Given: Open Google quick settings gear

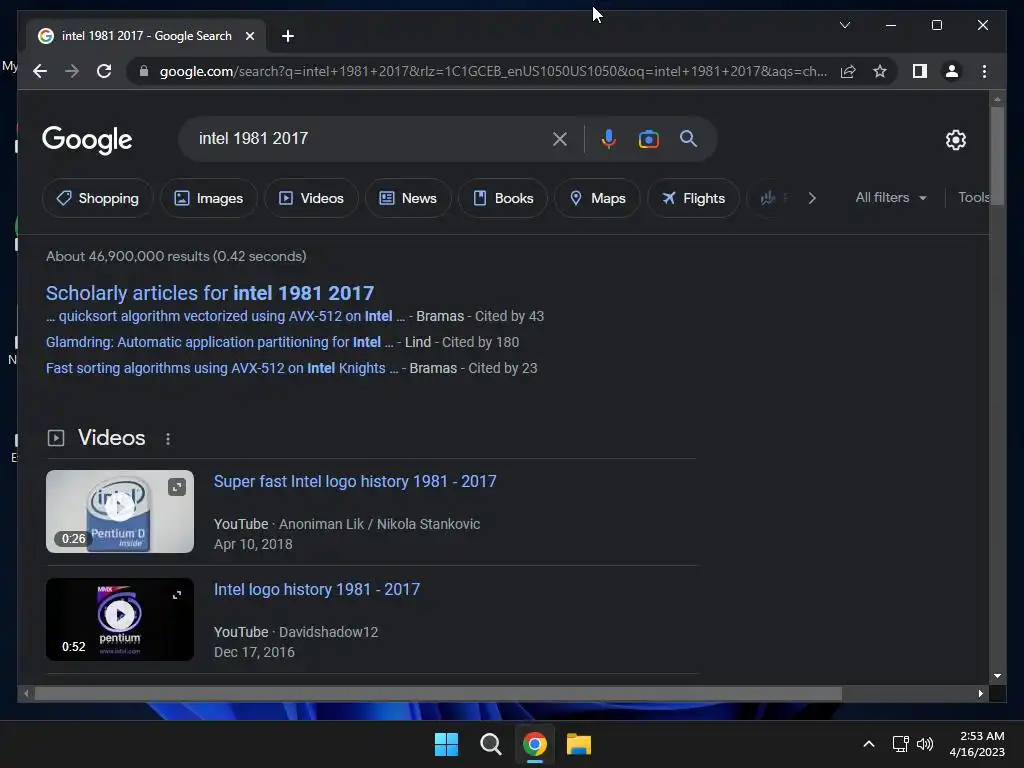Looking at the screenshot, I should click(x=955, y=139).
